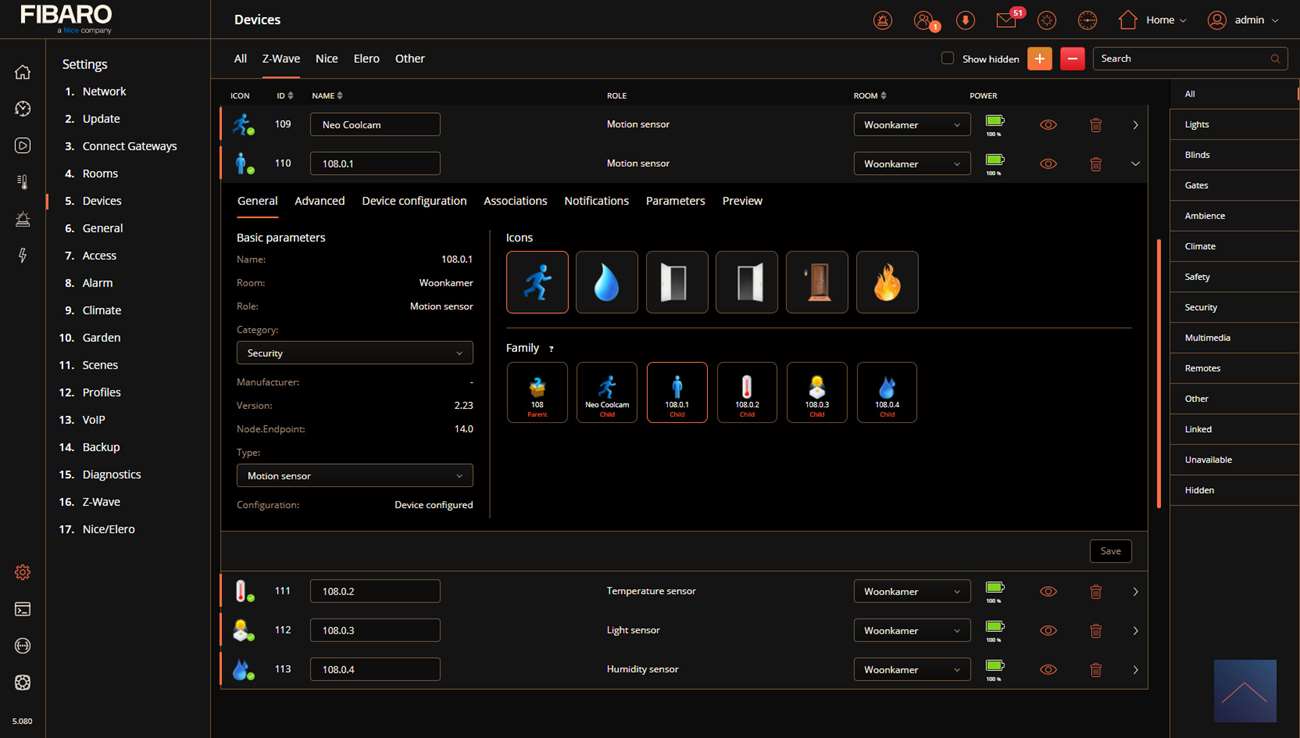Viewport: 1300px width, 738px height.
Task: Click the orange plus add device button
Action: click(x=1039, y=59)
